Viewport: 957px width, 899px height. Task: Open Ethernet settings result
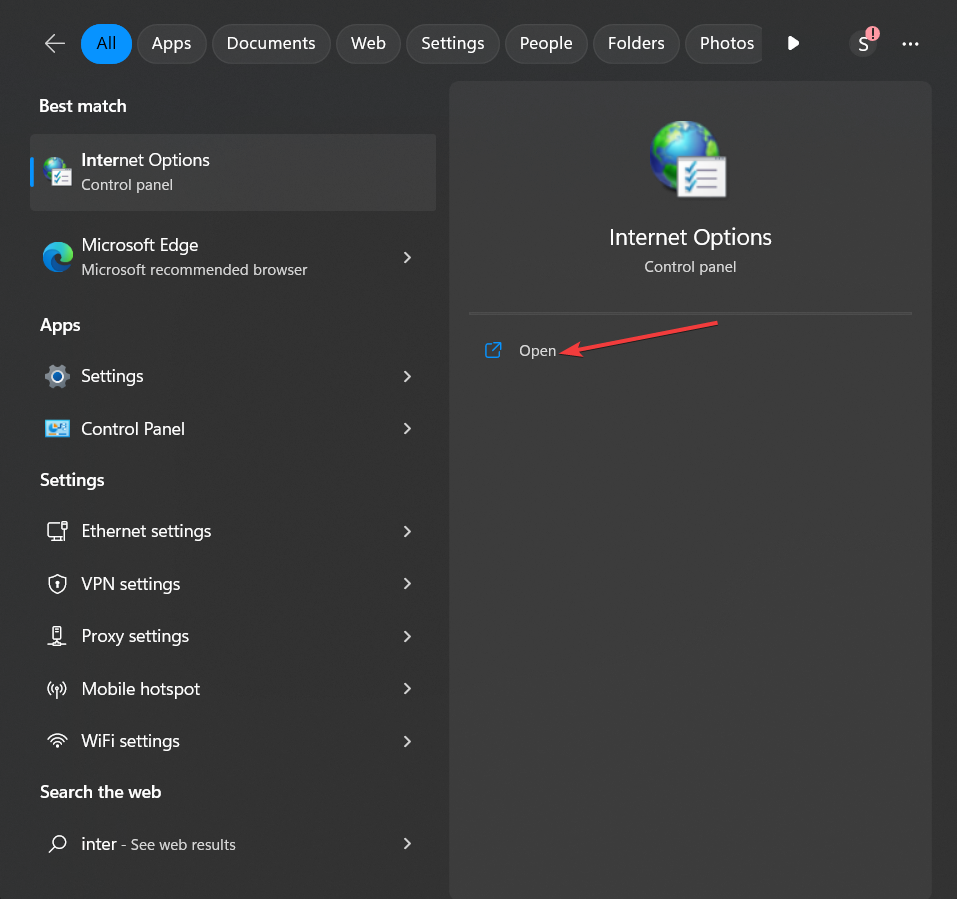(233, 531)
